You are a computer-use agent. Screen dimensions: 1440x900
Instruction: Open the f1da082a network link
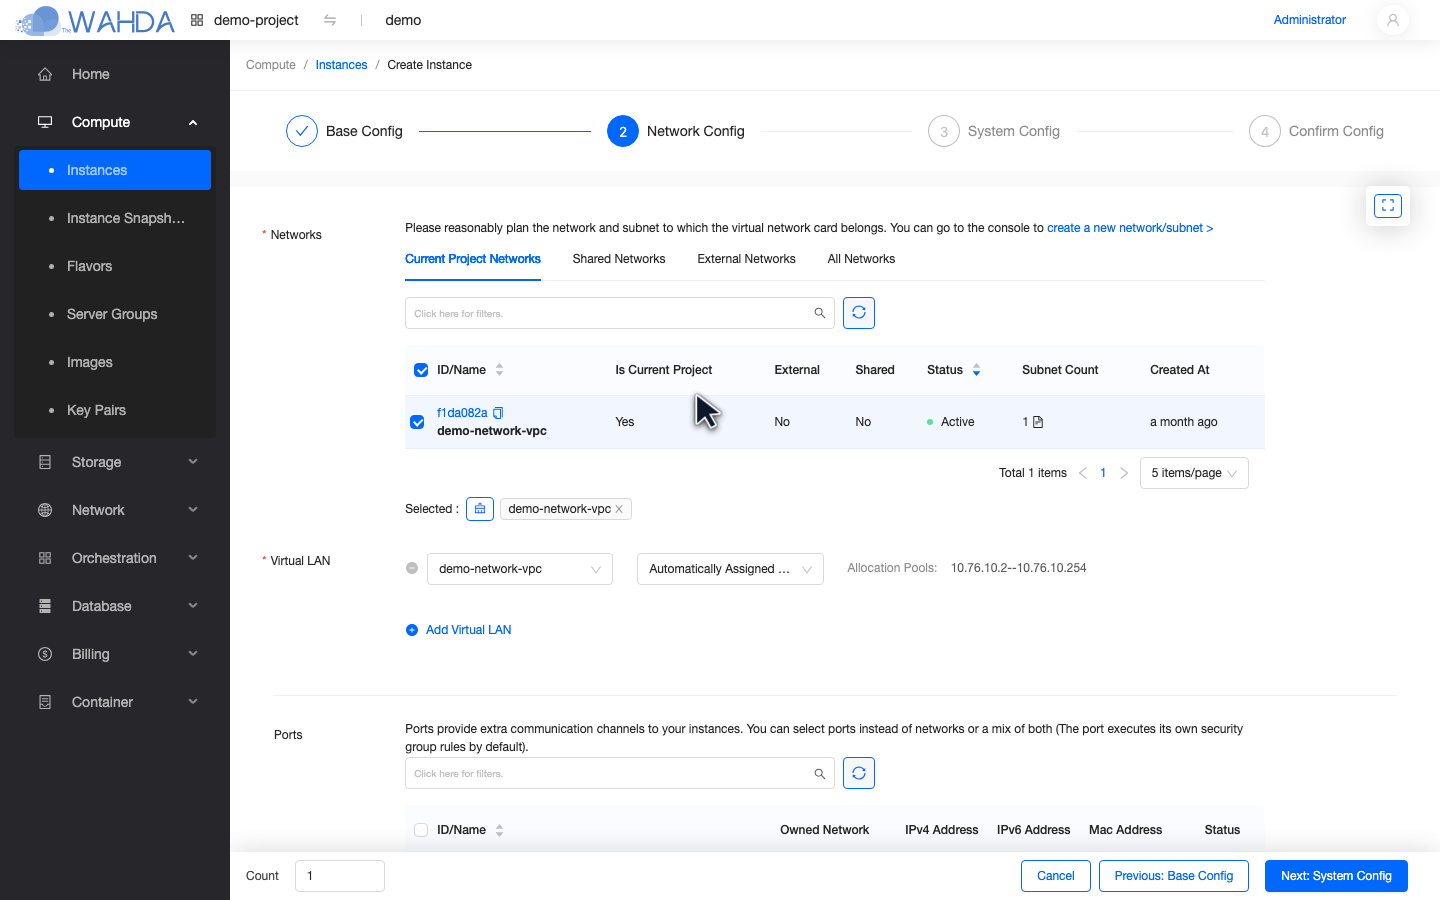pyautogui.click(x=462, y=413)
